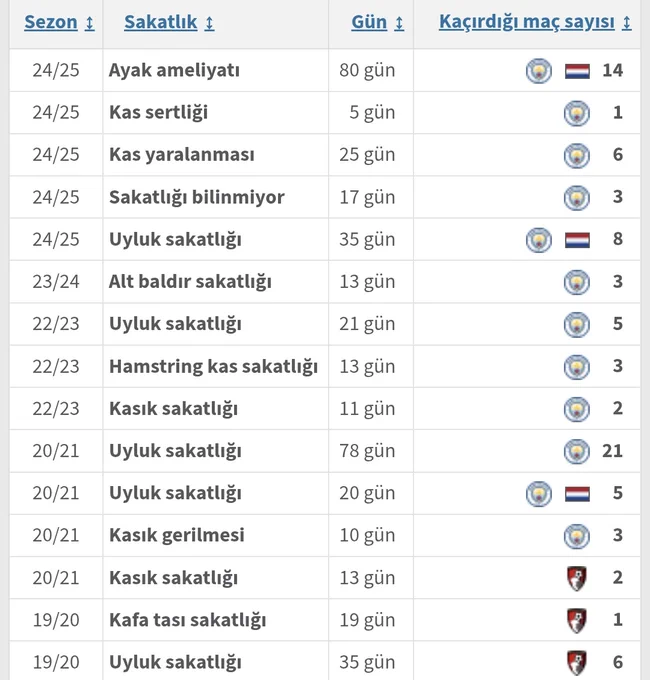Sort table by Sezon column
The width and height of the screenshot is (650, 680).
[x=51, y=22]
